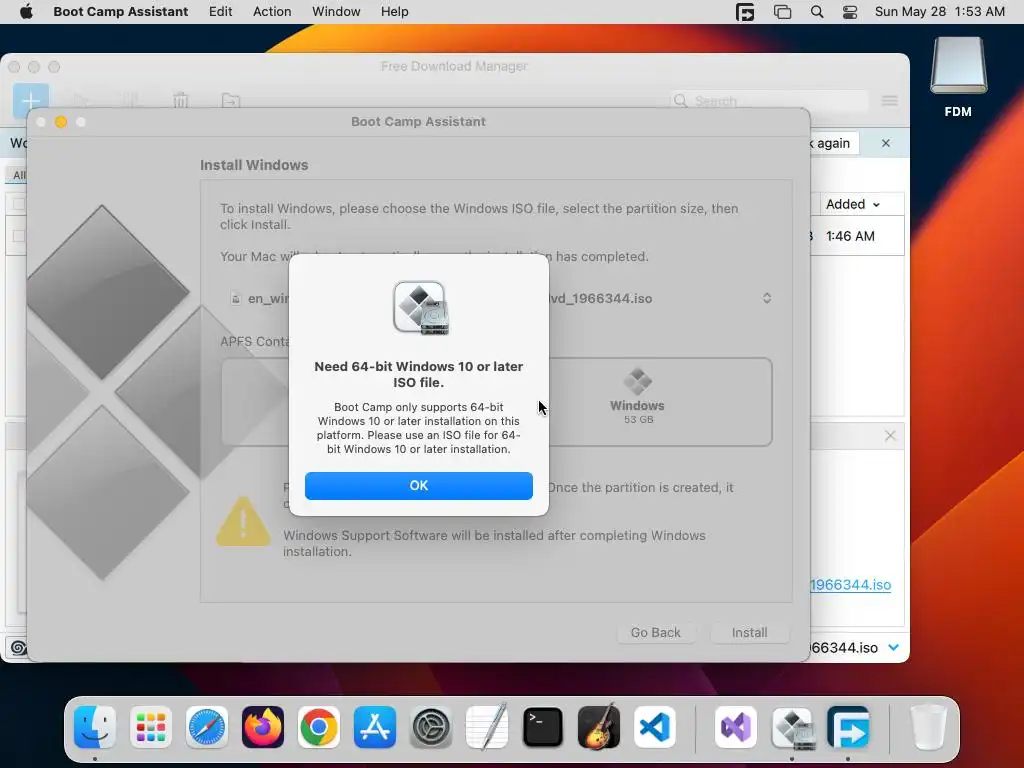Viewport: 1024px width, 768px height.
Task: Click OK in the ISO error dialog
Action: tap(419, 485)
